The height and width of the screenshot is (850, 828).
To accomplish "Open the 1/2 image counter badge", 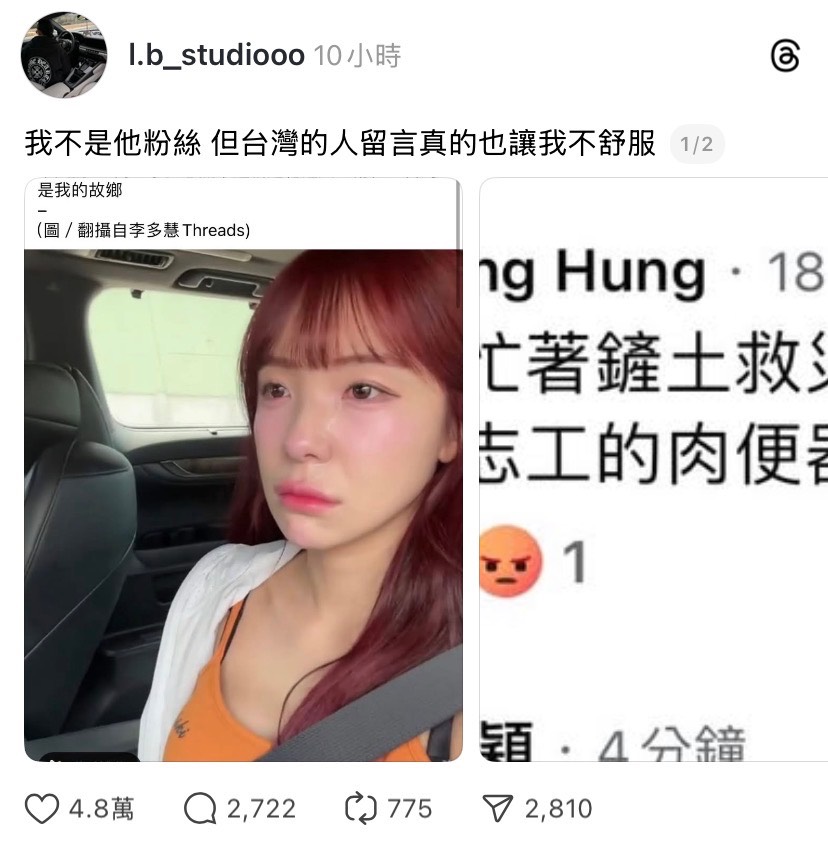I will 697,144.
